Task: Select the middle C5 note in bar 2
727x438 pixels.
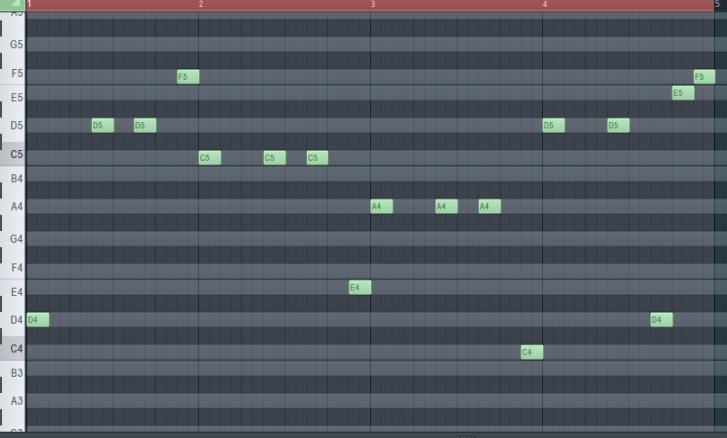Action: pos(275,158)
